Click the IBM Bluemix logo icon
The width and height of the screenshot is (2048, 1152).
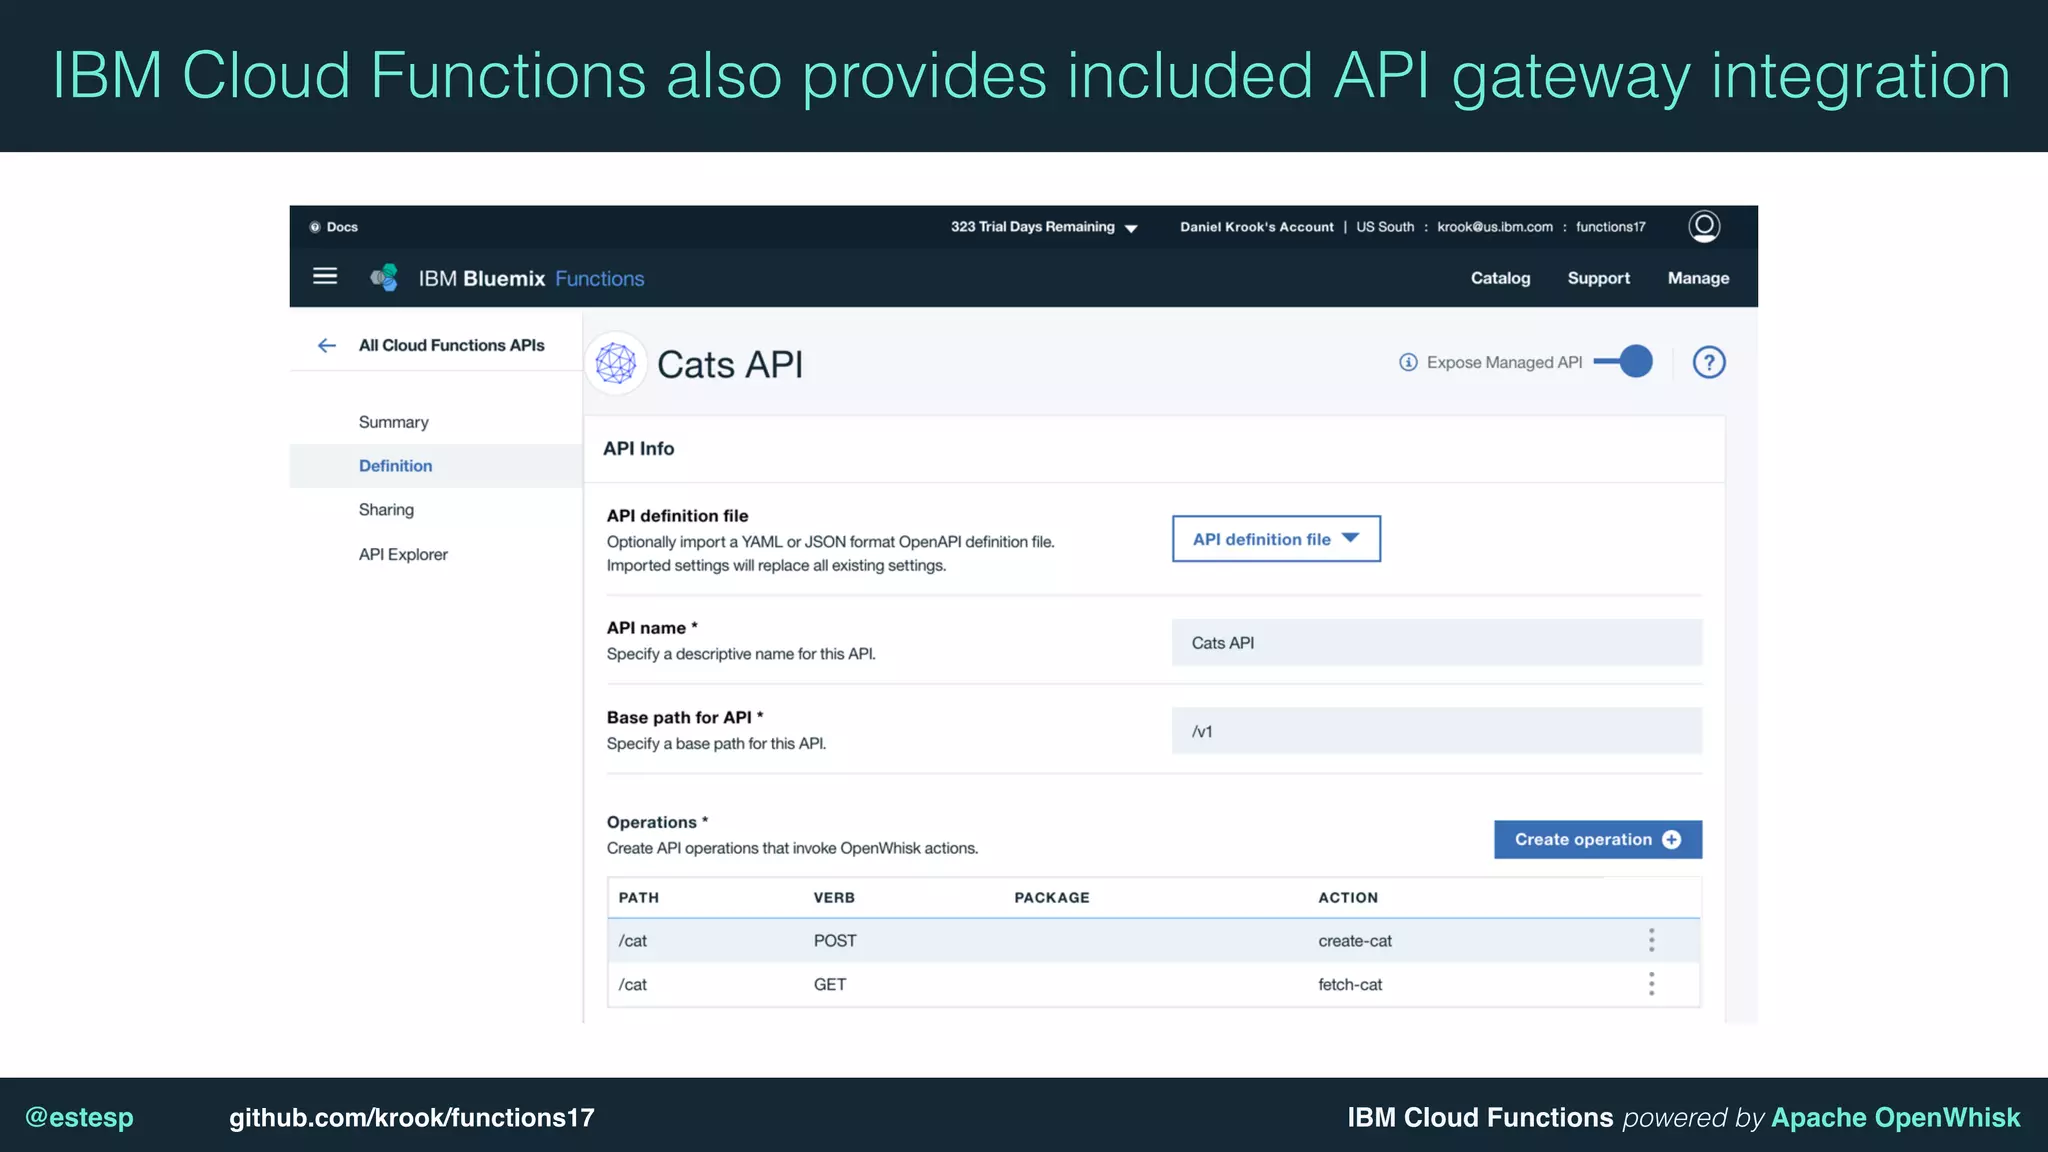click(384, 278)
